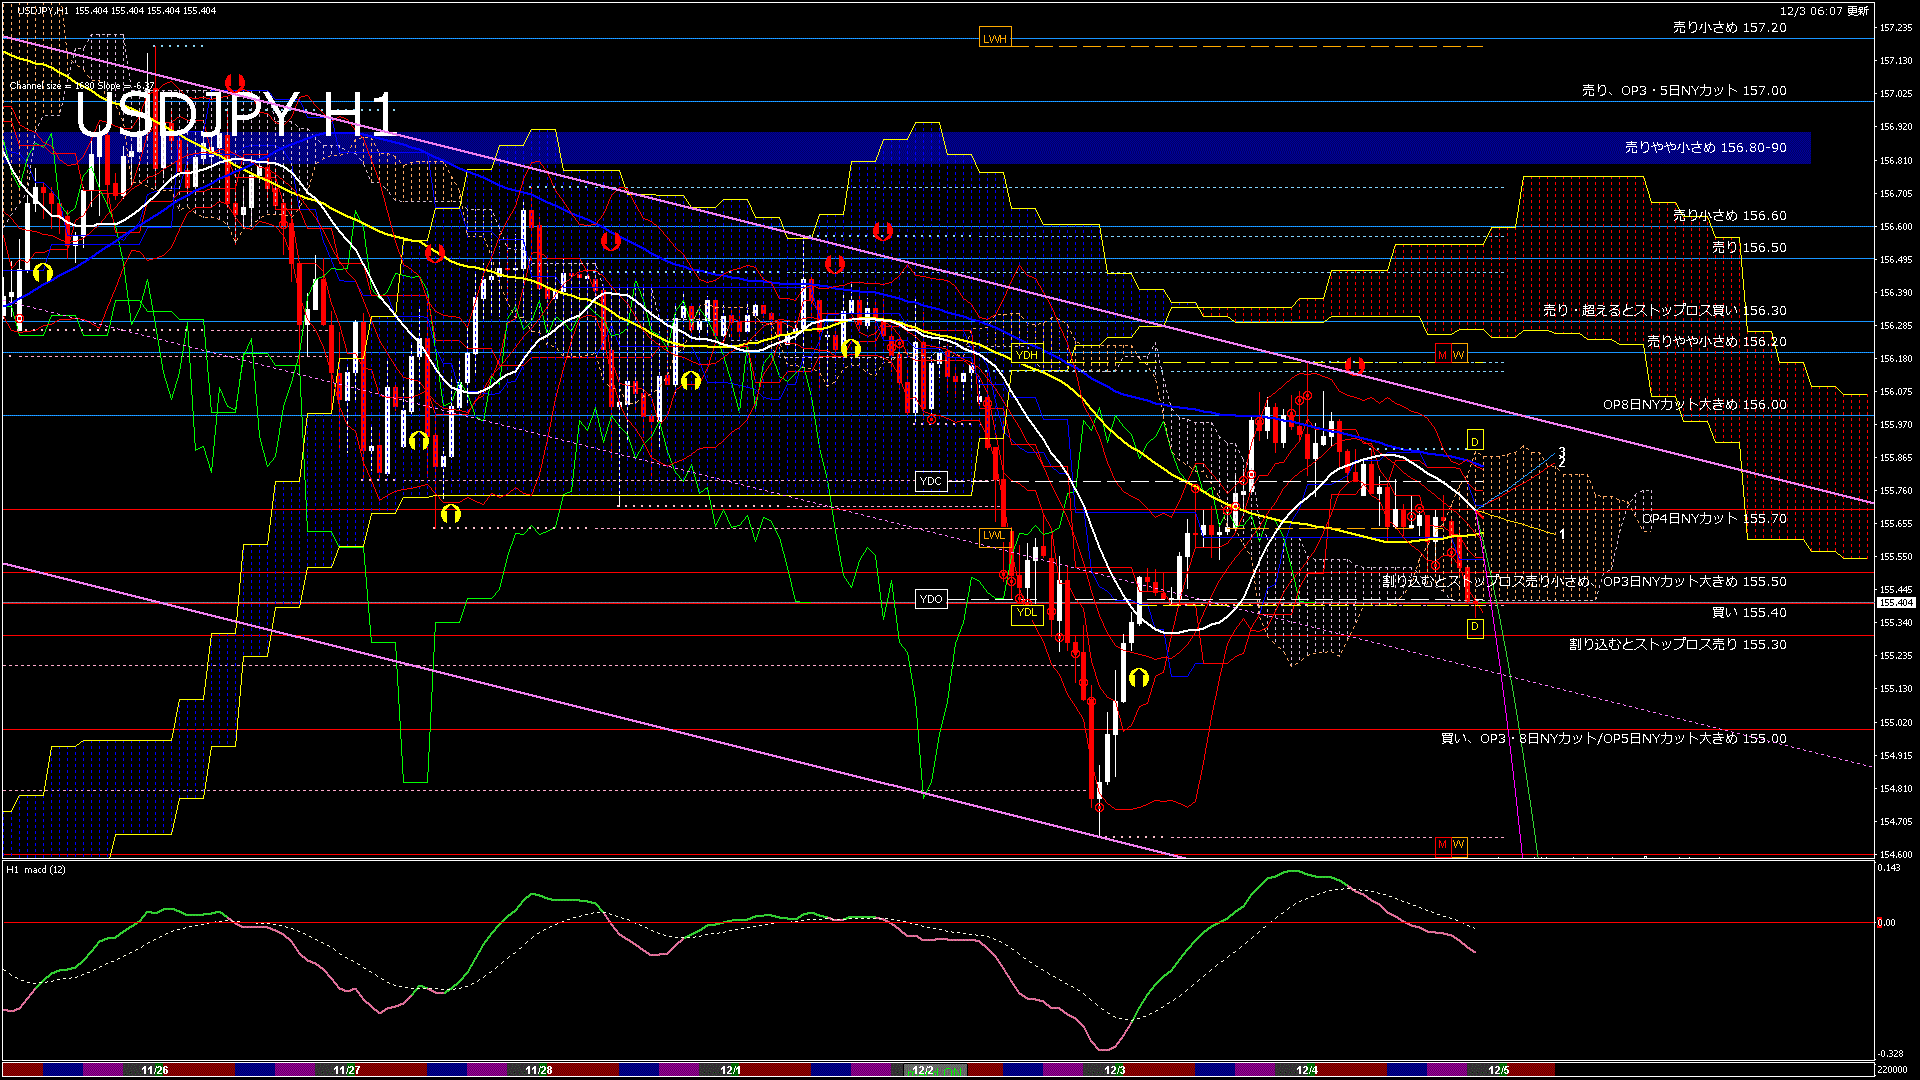The width and height of the screenshot is (1920, 1080).
Task: Click the USDJPY,H1 chart title text
Action: pos(44,11)
